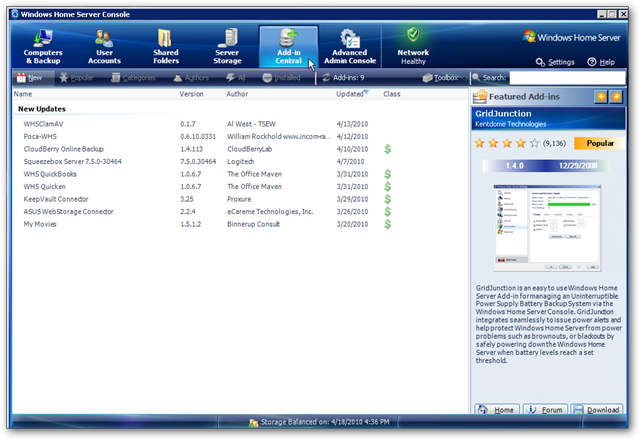Click WHS QuickBooks paid dollar icon
640x440 pixels.
click(387, 174)
